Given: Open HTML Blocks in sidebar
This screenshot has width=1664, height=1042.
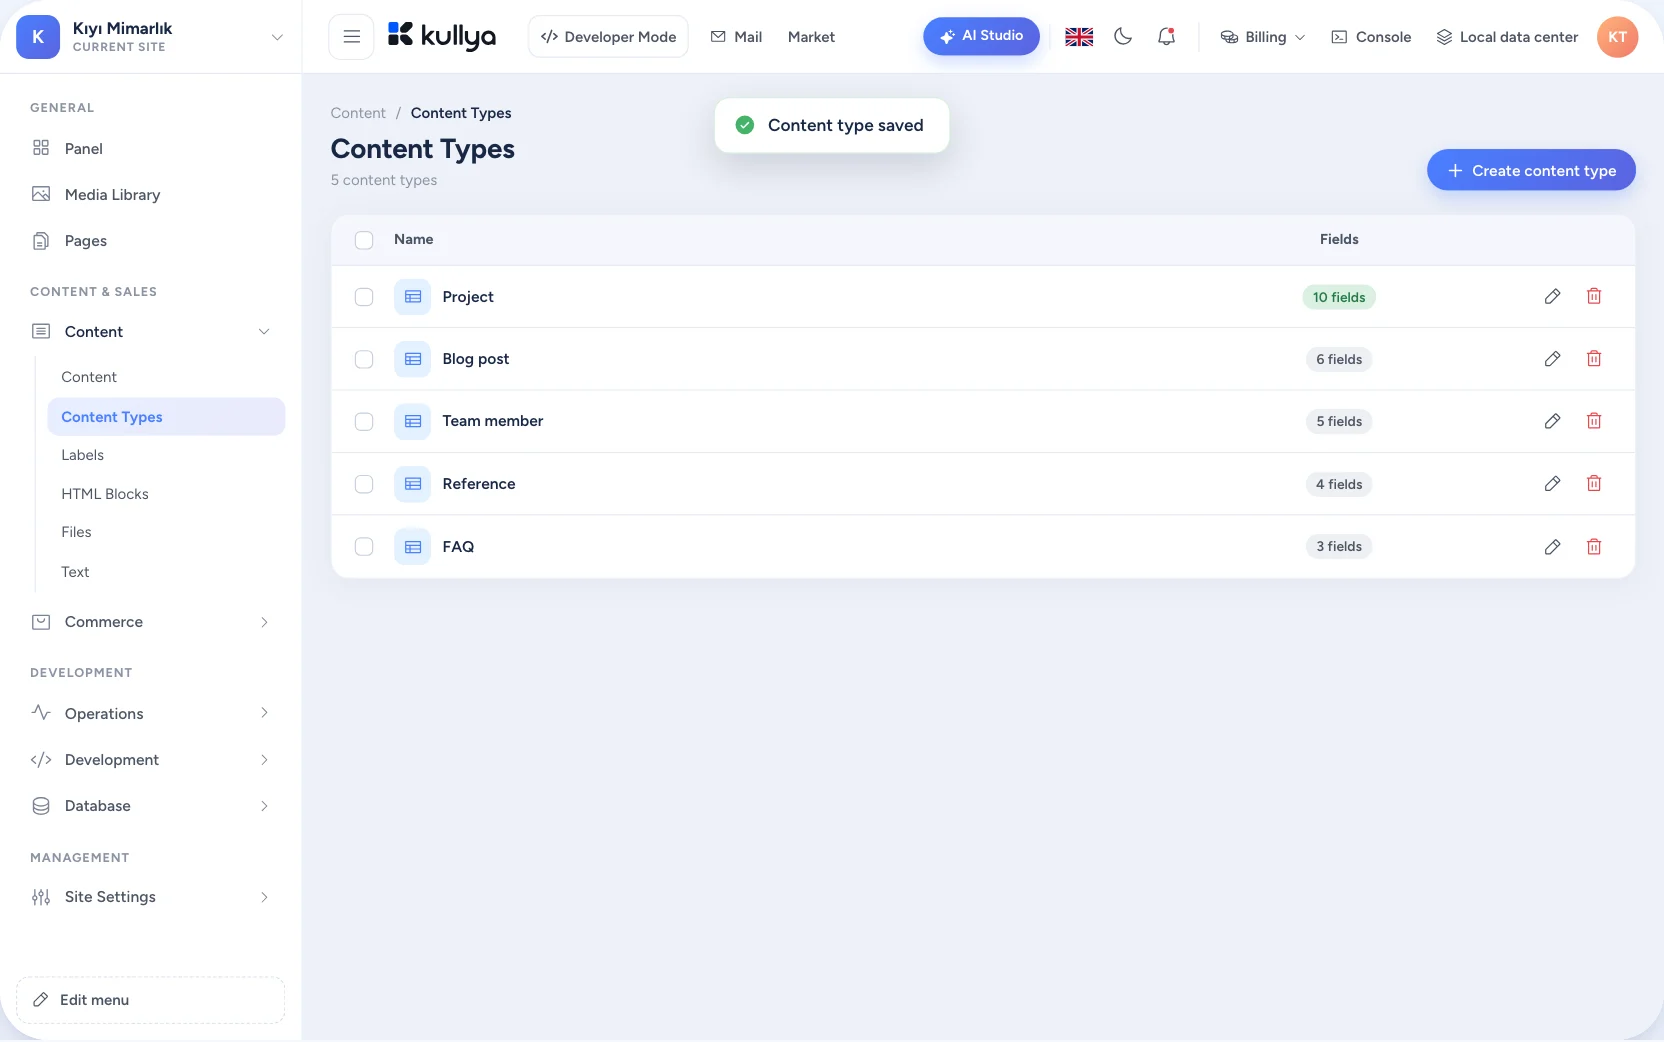Looking at the screenshot, I should [105, 494].
